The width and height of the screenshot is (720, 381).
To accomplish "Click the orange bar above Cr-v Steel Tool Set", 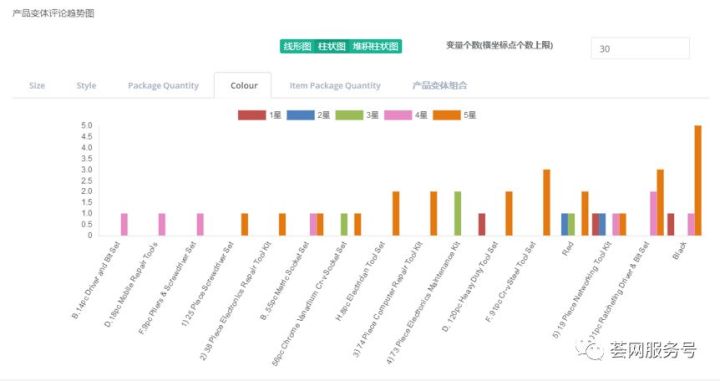I will (546, 202).
